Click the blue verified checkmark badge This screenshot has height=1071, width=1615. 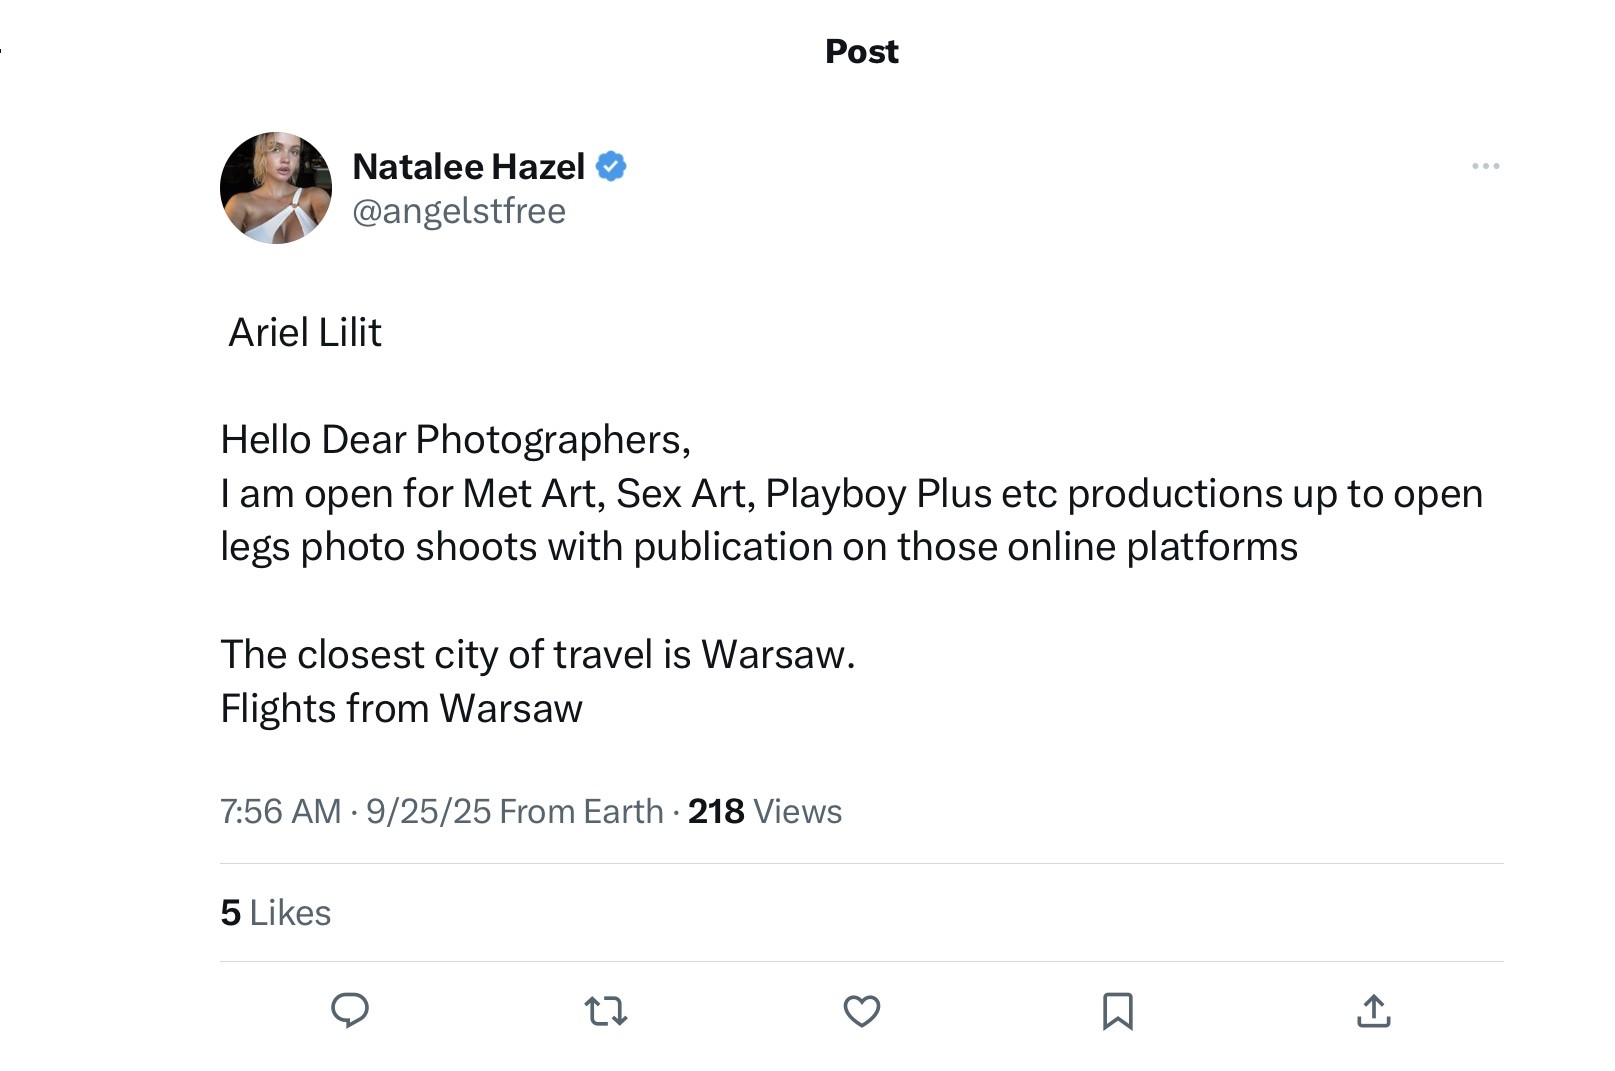[x=611, y=166]
